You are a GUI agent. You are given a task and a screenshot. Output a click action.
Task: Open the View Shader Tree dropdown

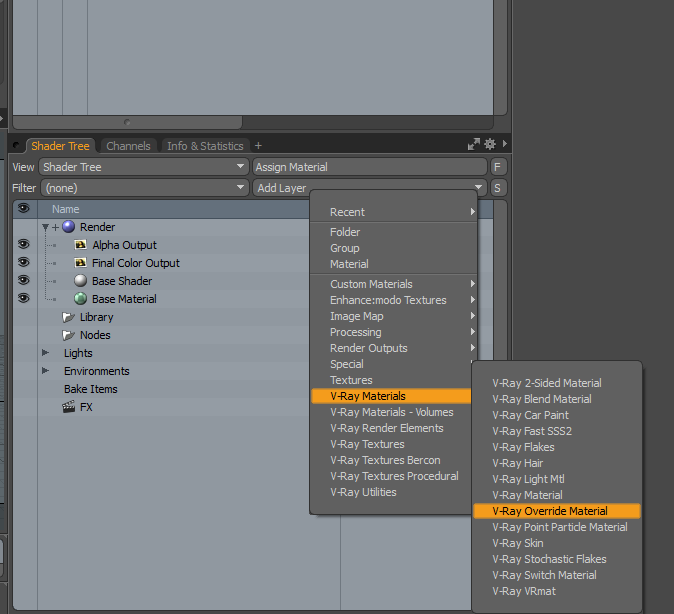[x=144, y=167]
